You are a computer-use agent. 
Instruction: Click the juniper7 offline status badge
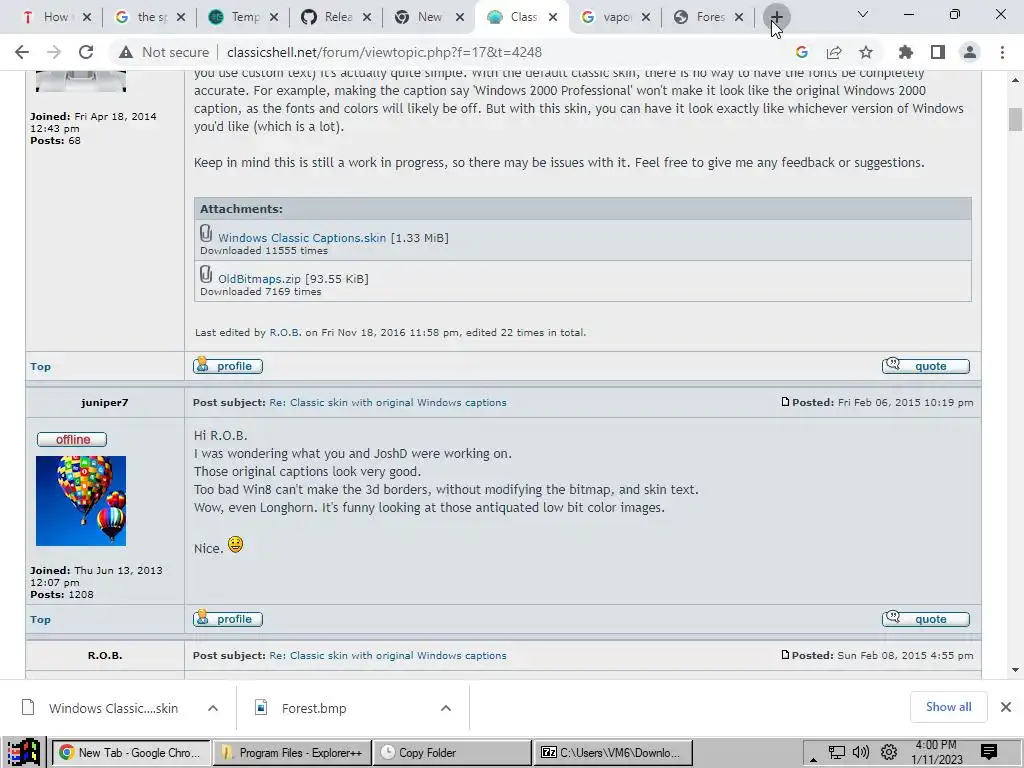point(72,440)
